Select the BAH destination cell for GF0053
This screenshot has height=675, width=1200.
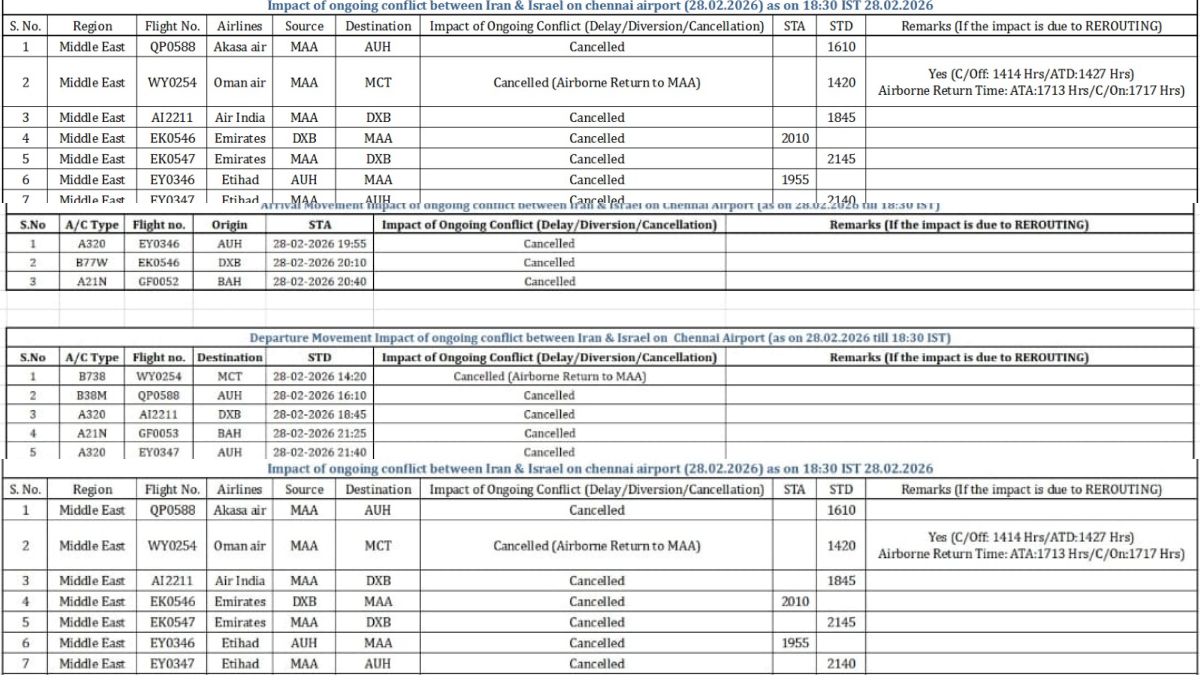229,433
